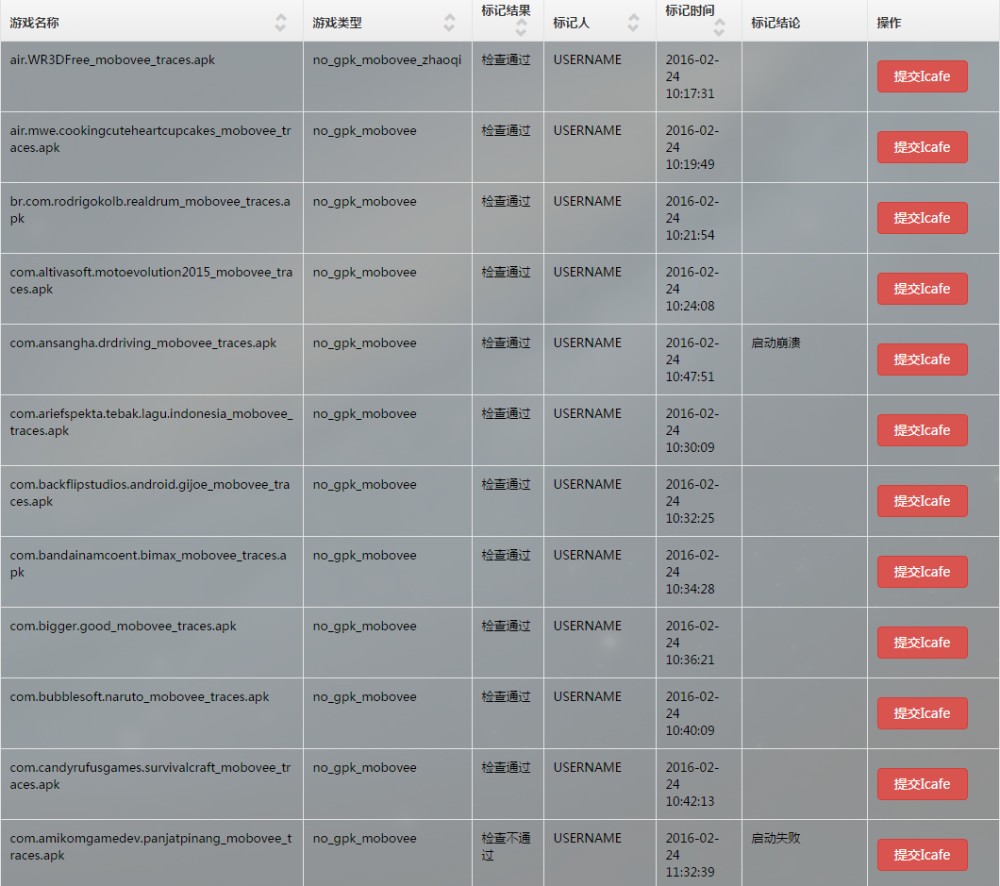The width and height of the screenshot is (1000, 886).
Task: Click sort arrows in 游戏类型 header
Action: point(450,22)
